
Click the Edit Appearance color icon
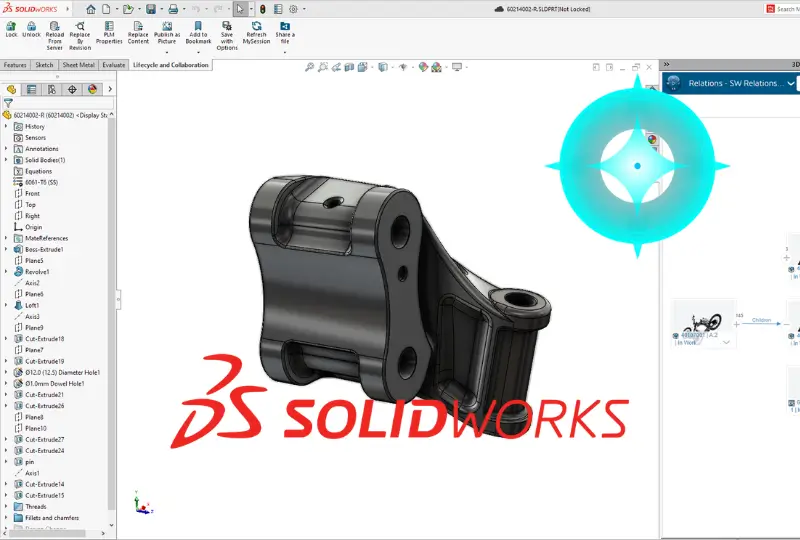(423, 67)
